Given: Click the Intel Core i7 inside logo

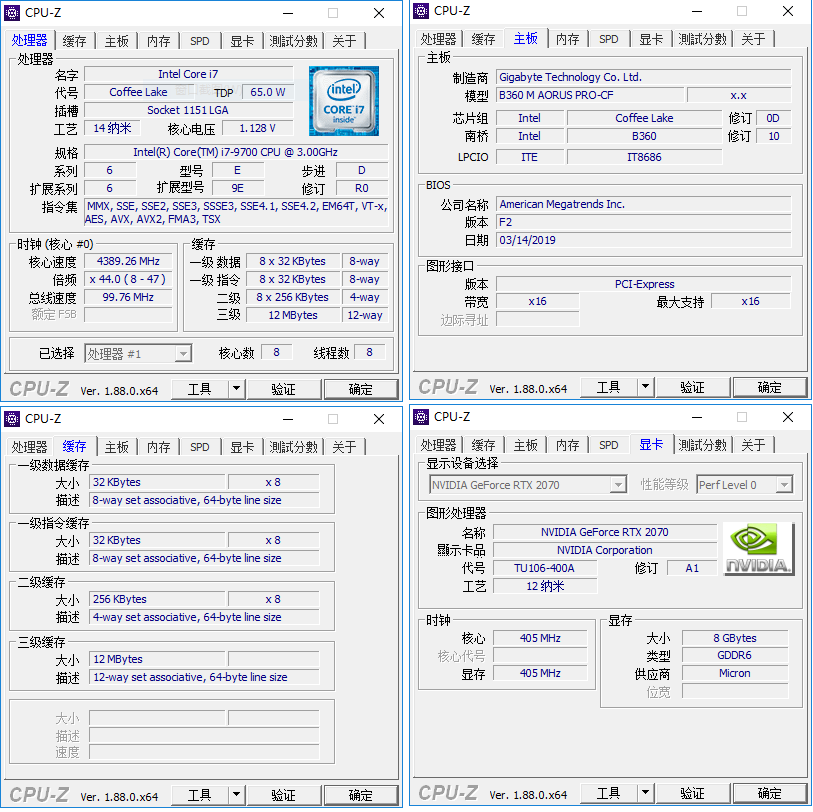Looking at the screenshot, I should pos(344,101).
